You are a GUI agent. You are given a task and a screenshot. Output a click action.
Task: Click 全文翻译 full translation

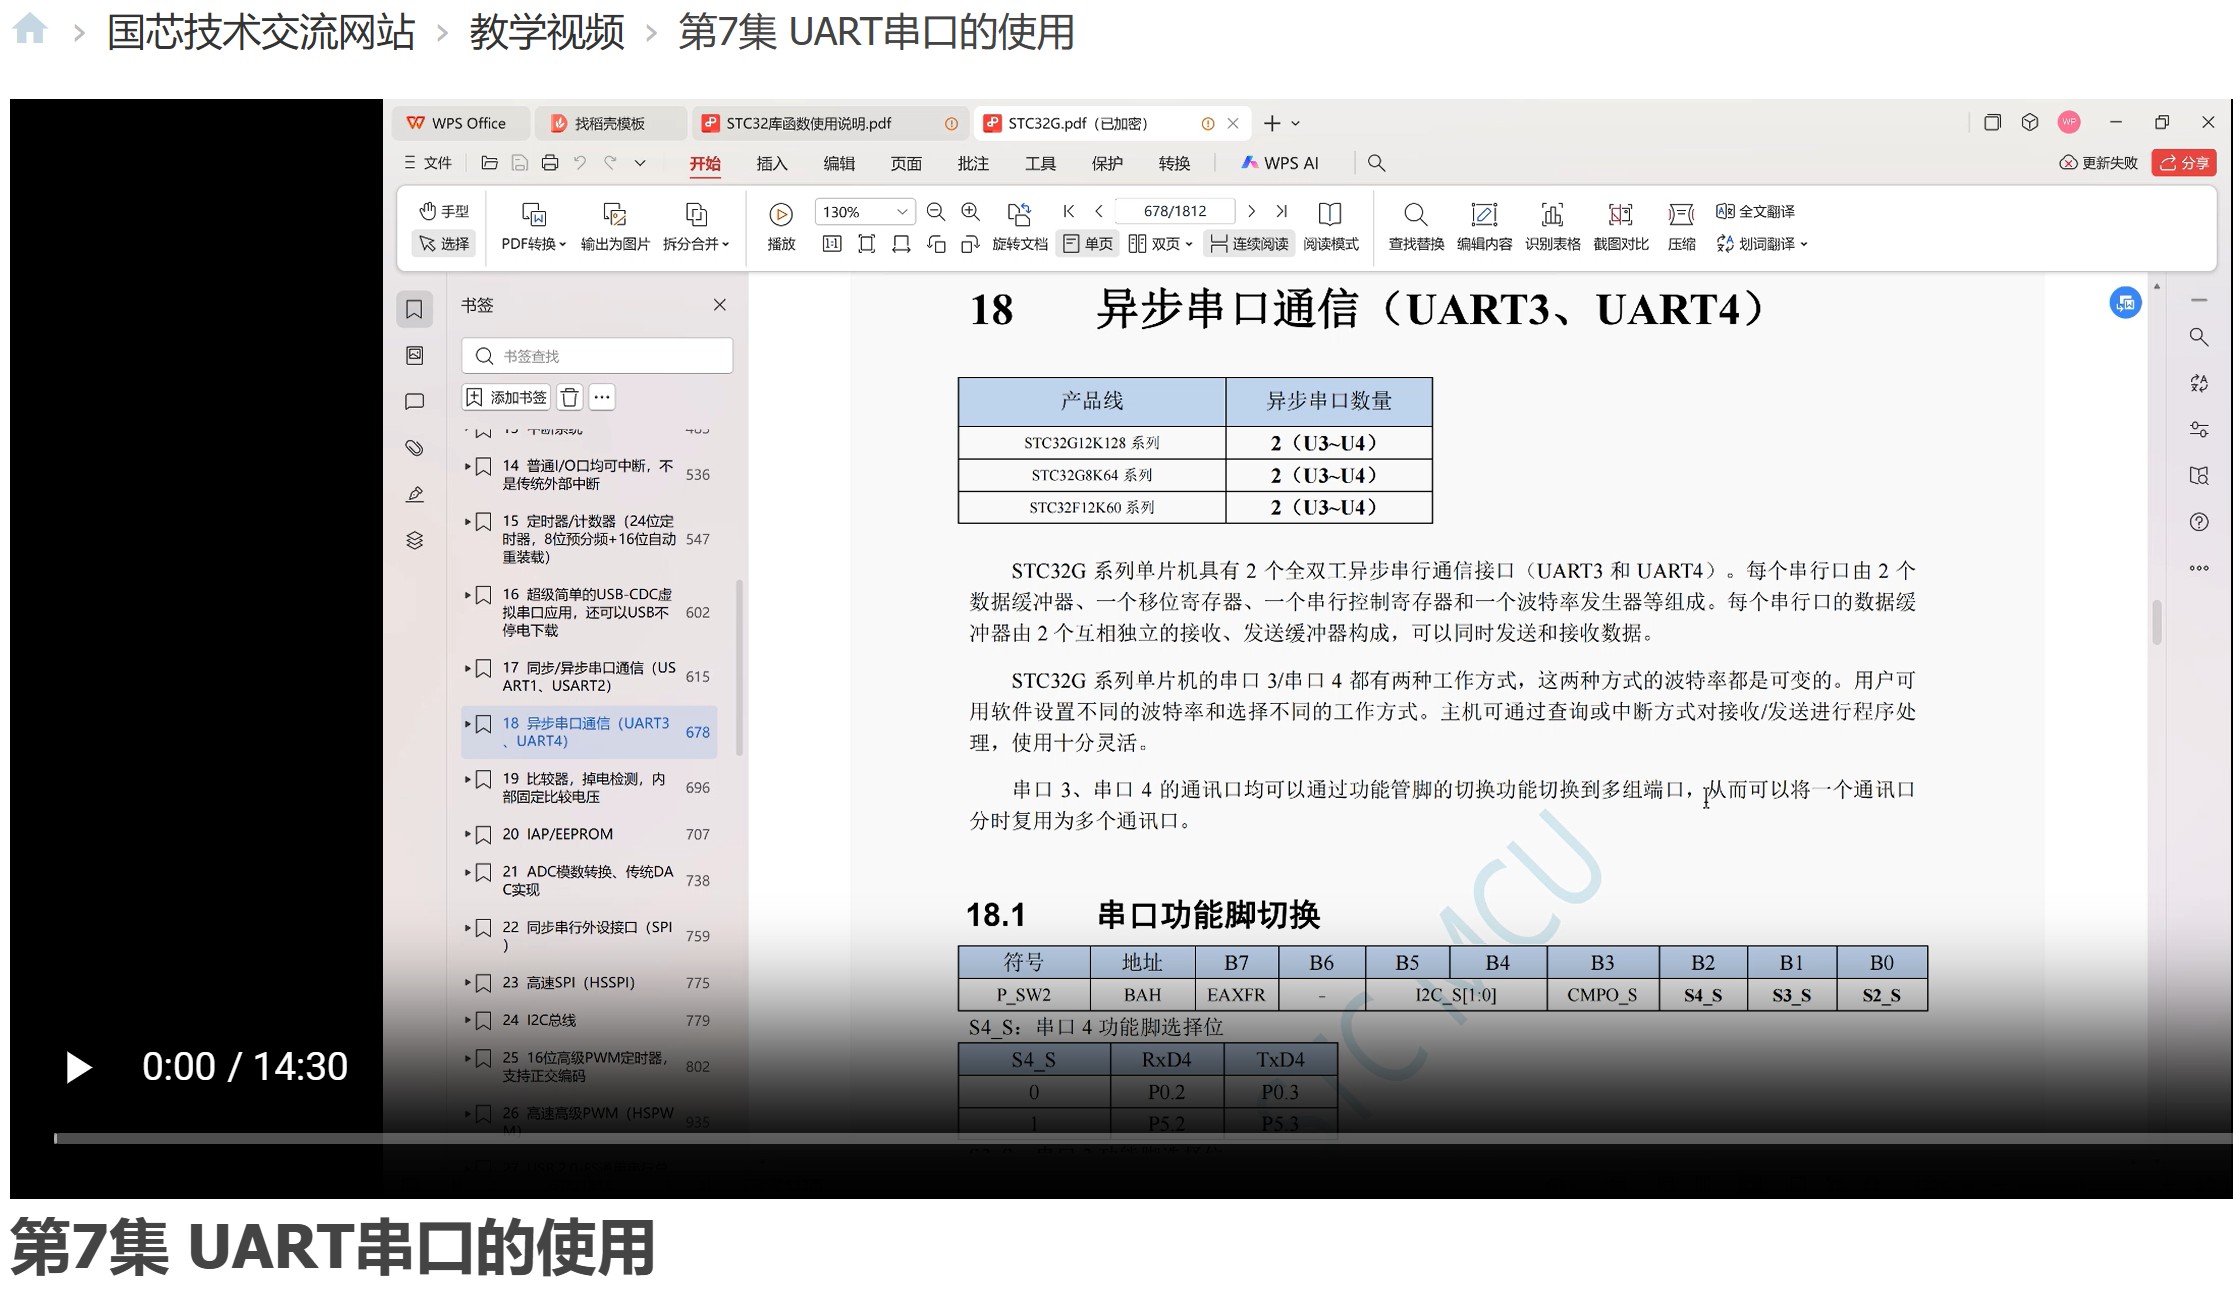[x=1755, y=211]
